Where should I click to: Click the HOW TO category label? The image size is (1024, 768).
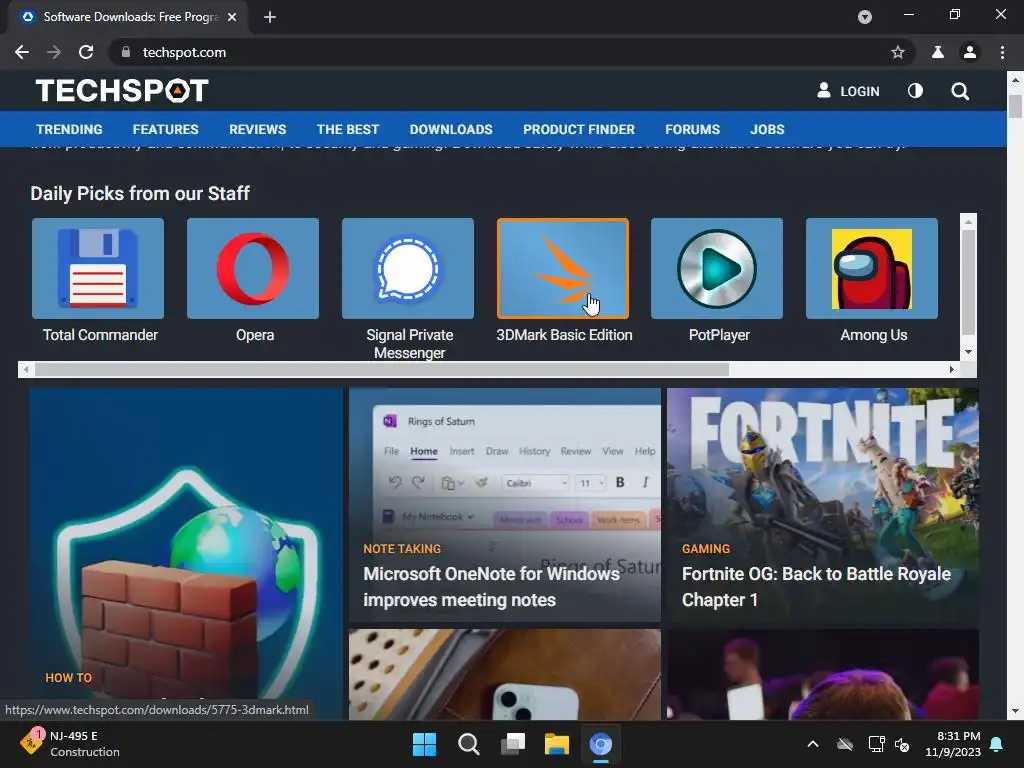pos(69,678)
